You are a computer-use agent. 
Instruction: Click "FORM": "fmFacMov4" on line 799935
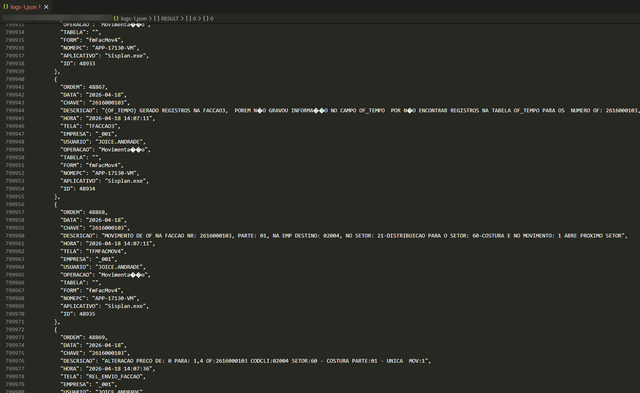click(92, 40)
